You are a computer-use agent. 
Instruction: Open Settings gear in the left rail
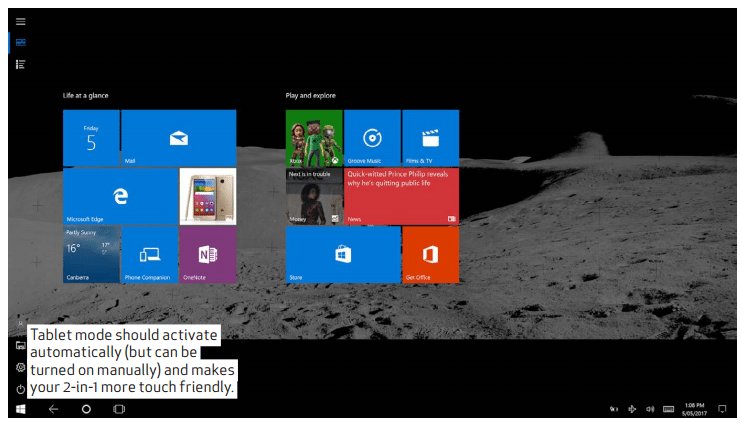tap(20, 368)
